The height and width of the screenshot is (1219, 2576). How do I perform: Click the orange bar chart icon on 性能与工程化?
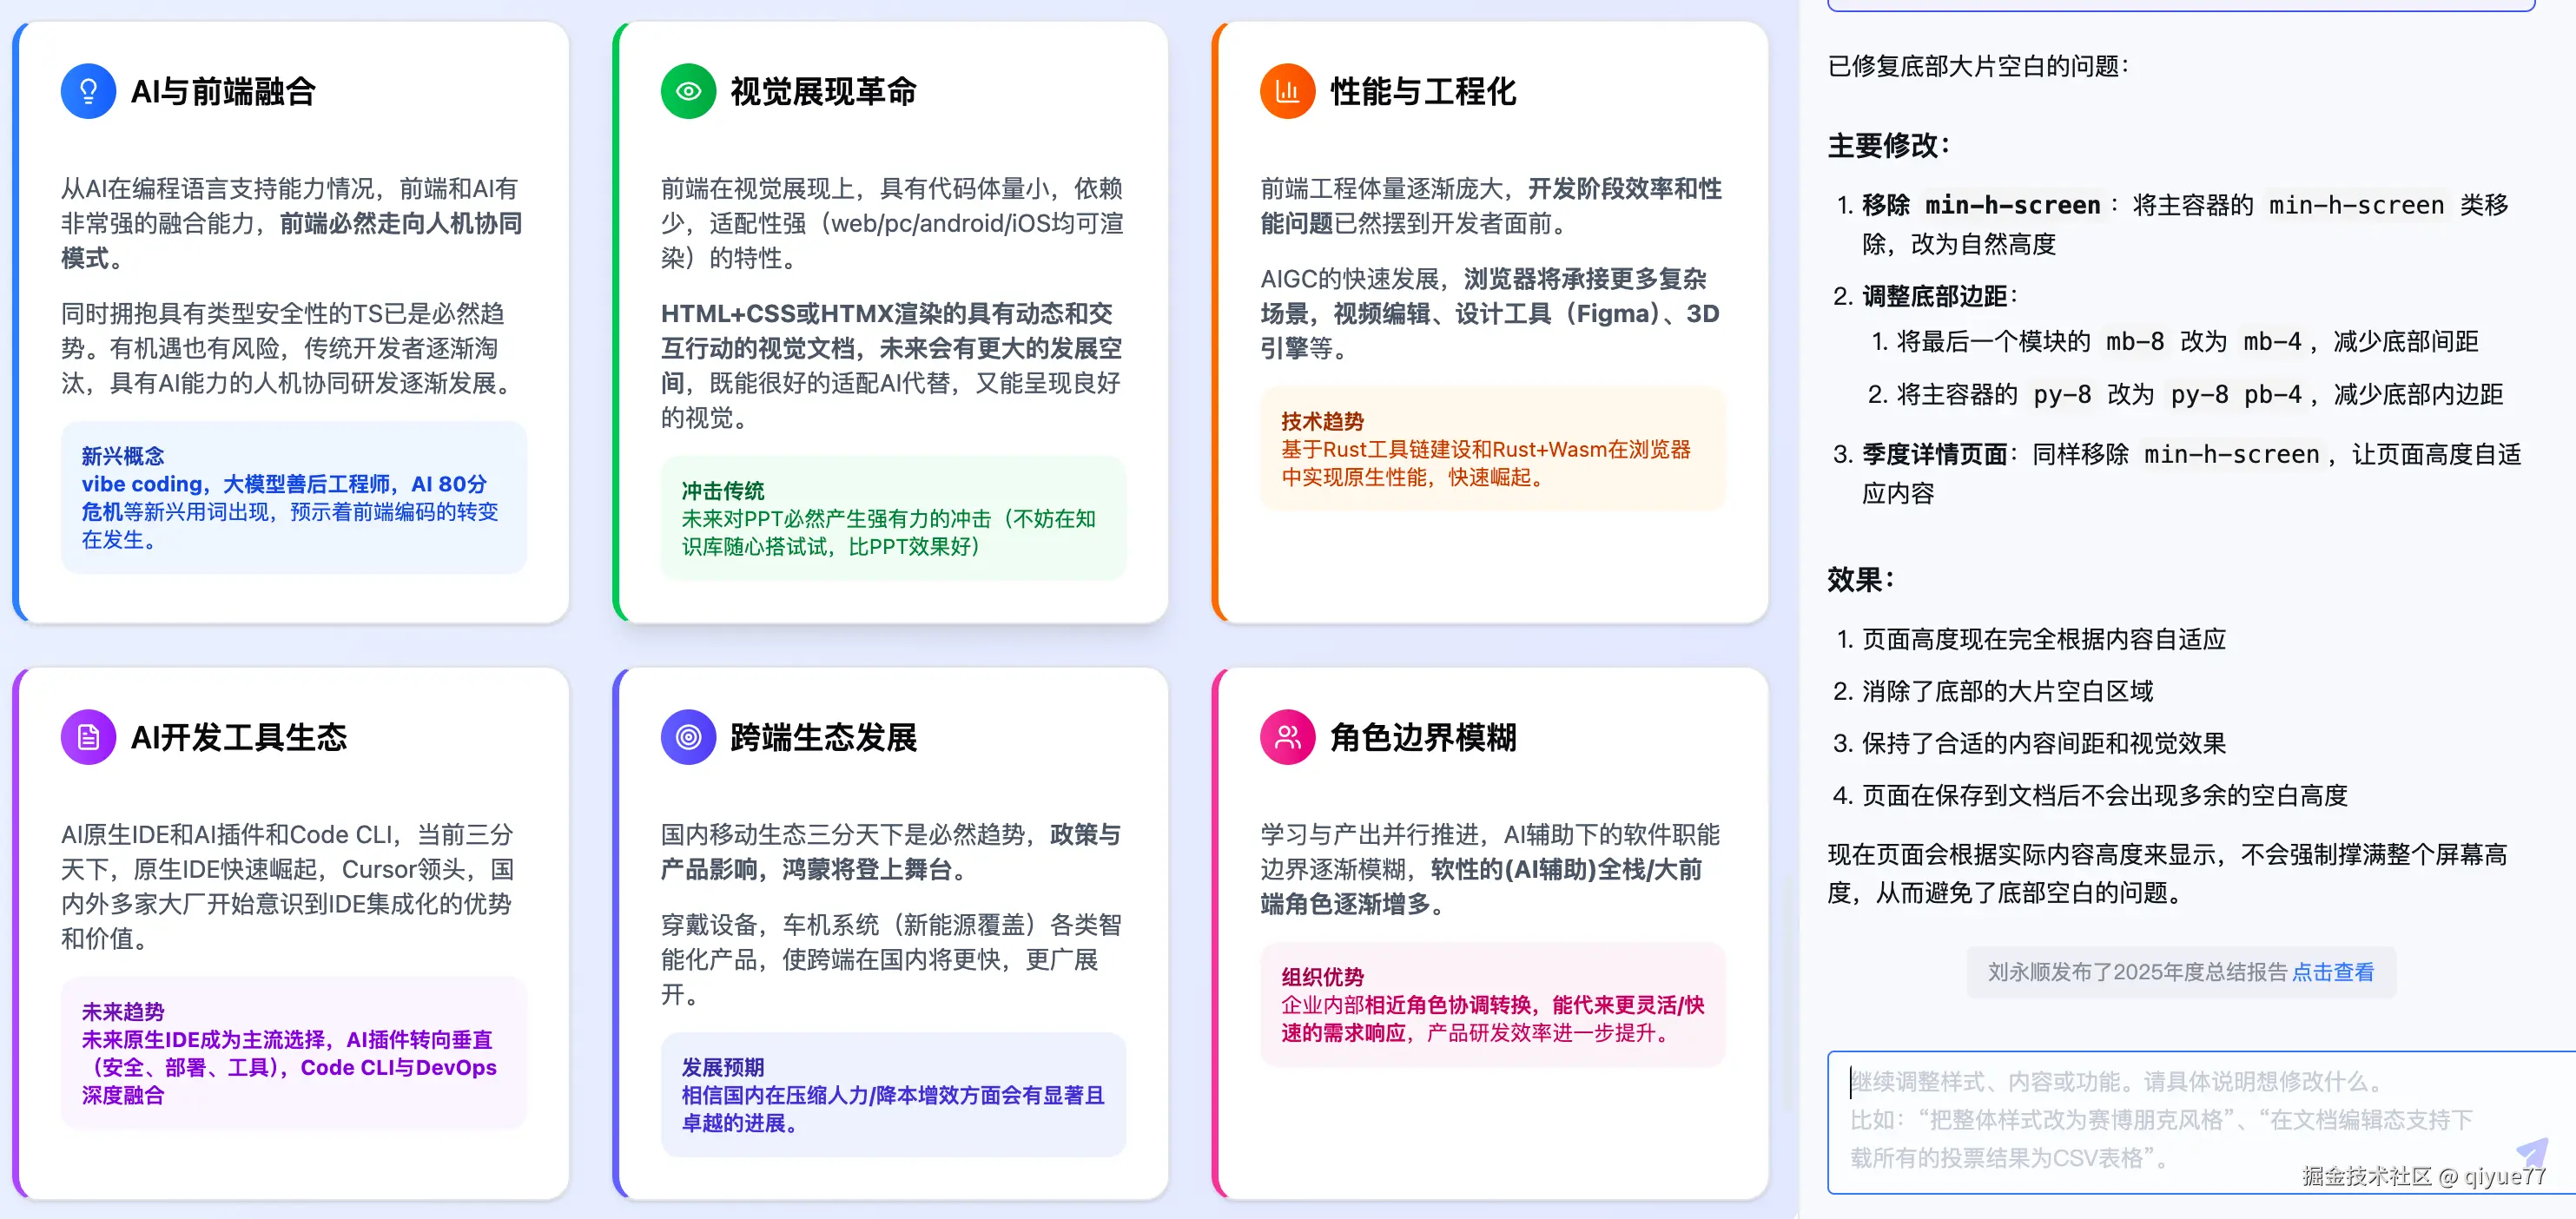1287,91
